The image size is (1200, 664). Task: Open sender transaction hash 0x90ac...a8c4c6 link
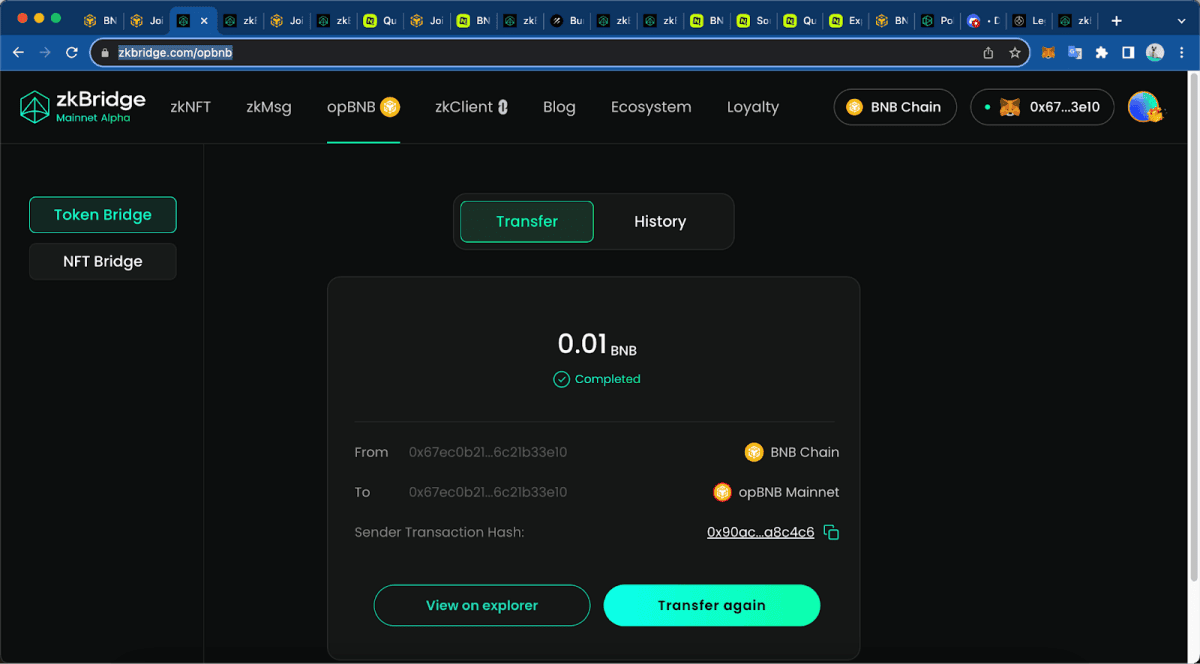coord(760,532)
